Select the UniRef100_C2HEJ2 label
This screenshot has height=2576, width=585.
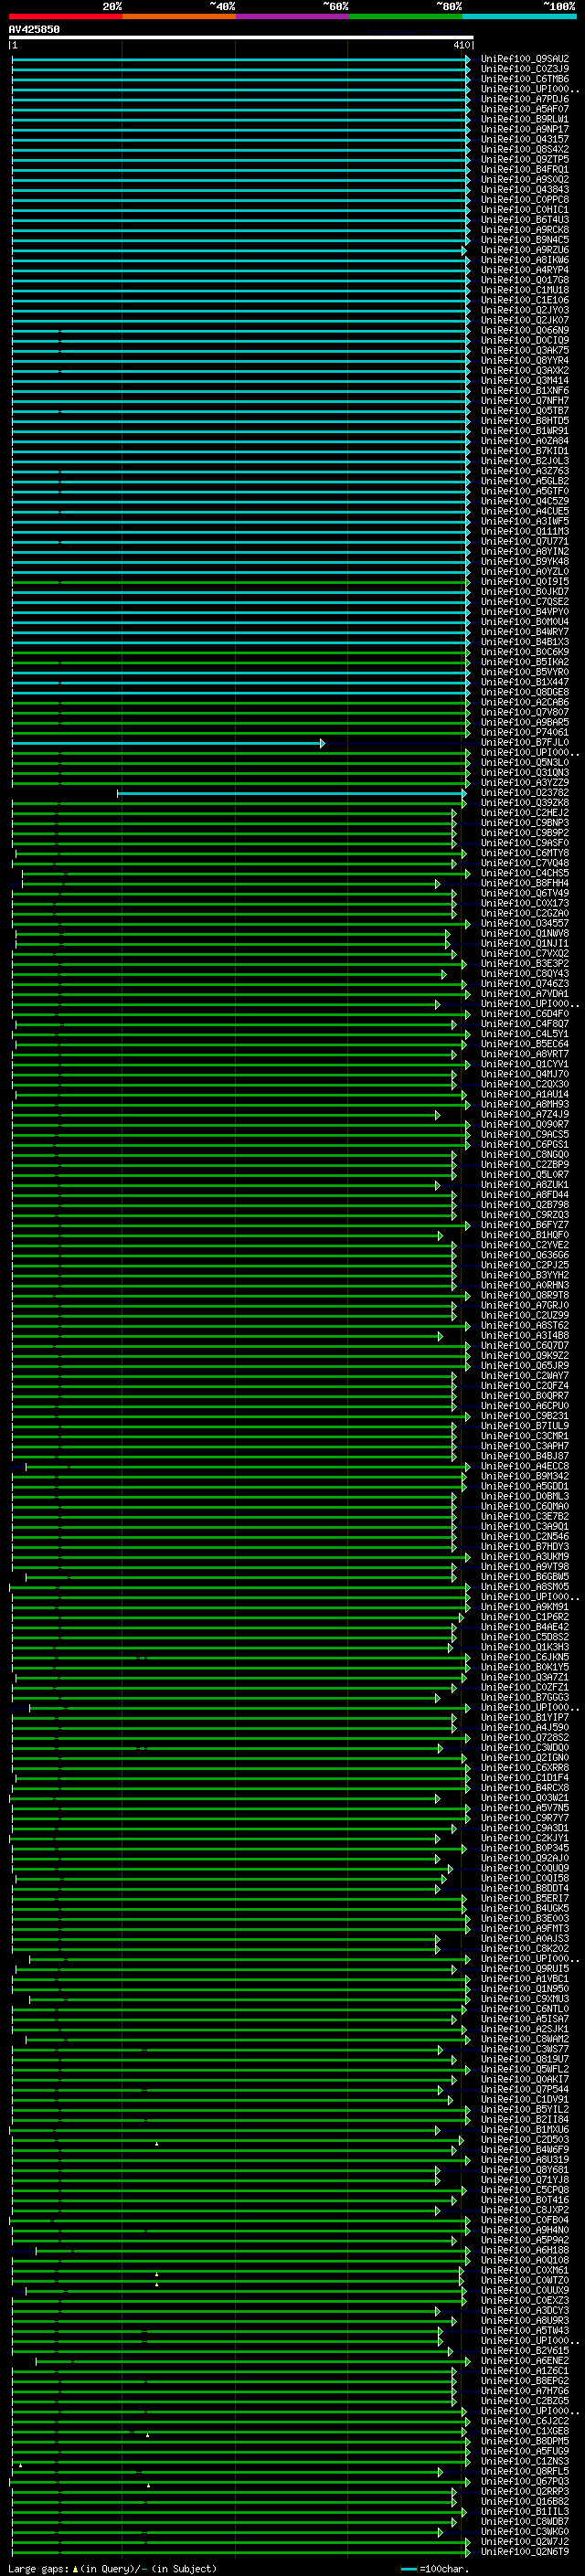point(525,813)
